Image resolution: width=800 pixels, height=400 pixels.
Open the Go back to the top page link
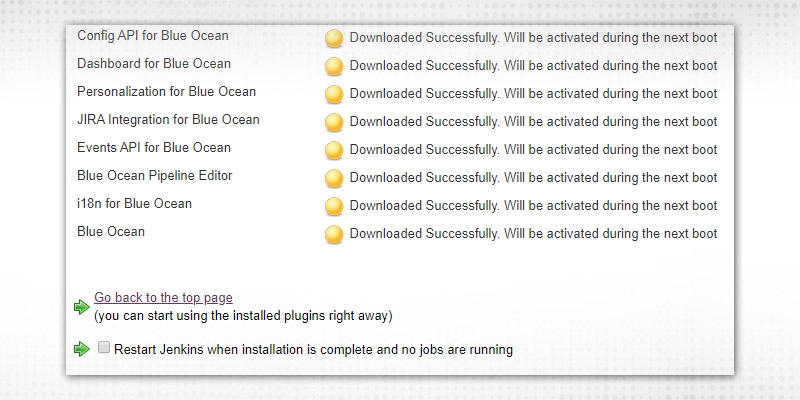(163, 298)
